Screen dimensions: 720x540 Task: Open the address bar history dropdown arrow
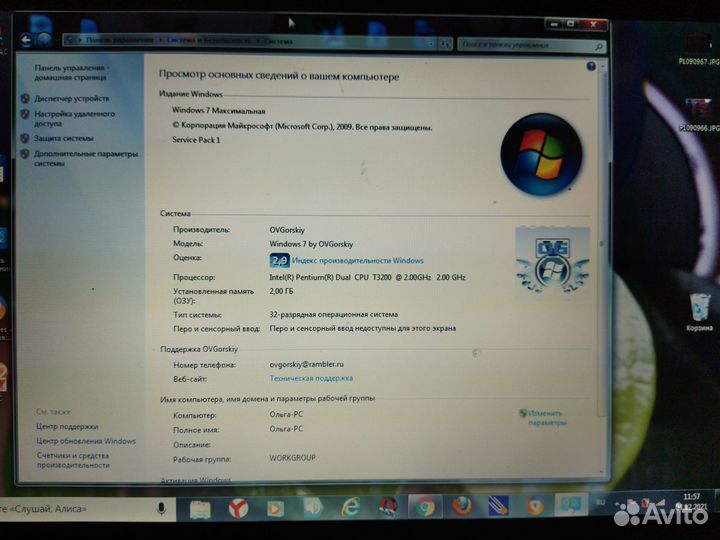431,44
